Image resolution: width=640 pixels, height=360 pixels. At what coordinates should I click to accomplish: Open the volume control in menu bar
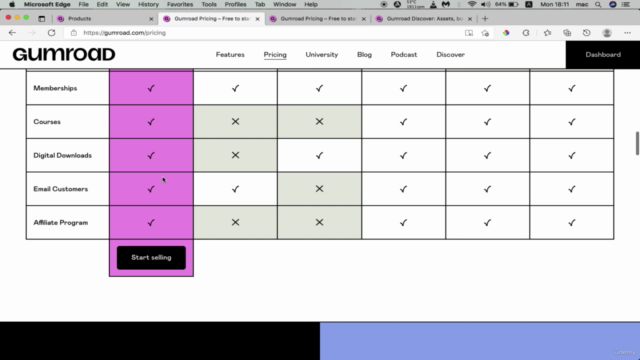[485, 4]
